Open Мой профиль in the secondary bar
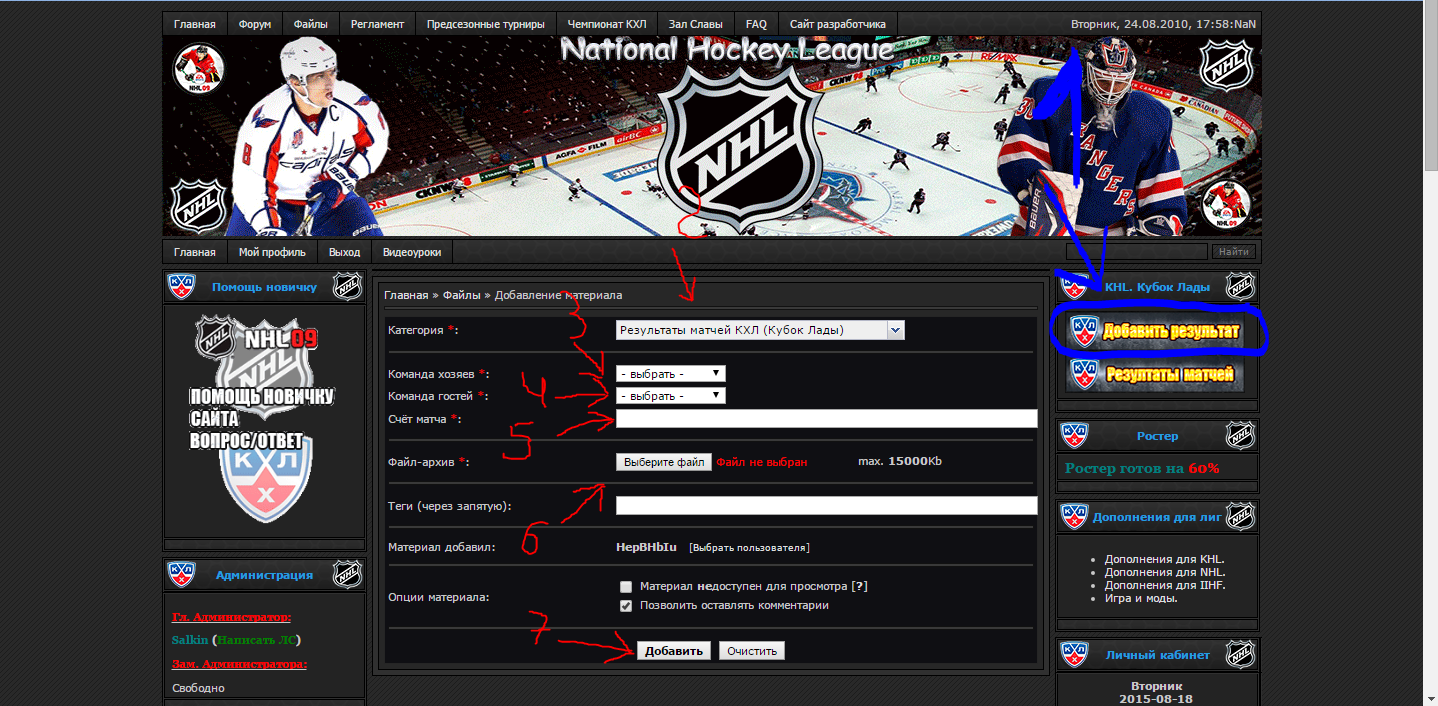This screenshot has width=1438, height=706. pyautogui.click(x=272, y=252)
